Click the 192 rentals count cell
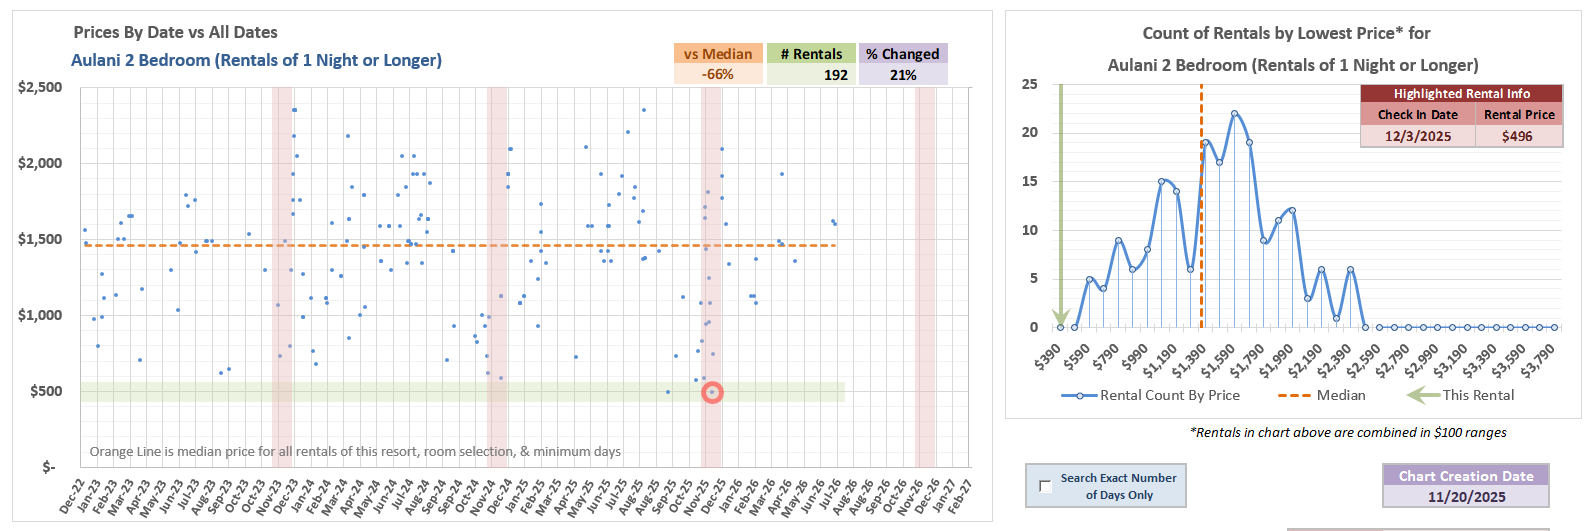 click(811, 75)
